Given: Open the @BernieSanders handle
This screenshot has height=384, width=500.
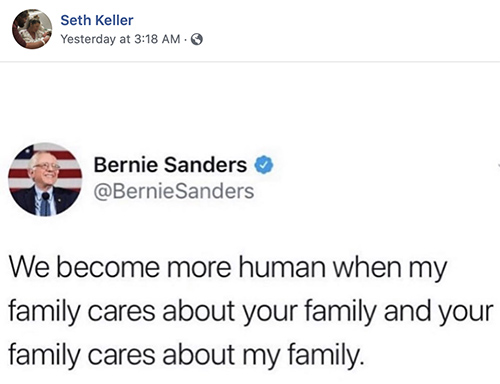Looking at the screenshot, I should click(x=174, y=191).
